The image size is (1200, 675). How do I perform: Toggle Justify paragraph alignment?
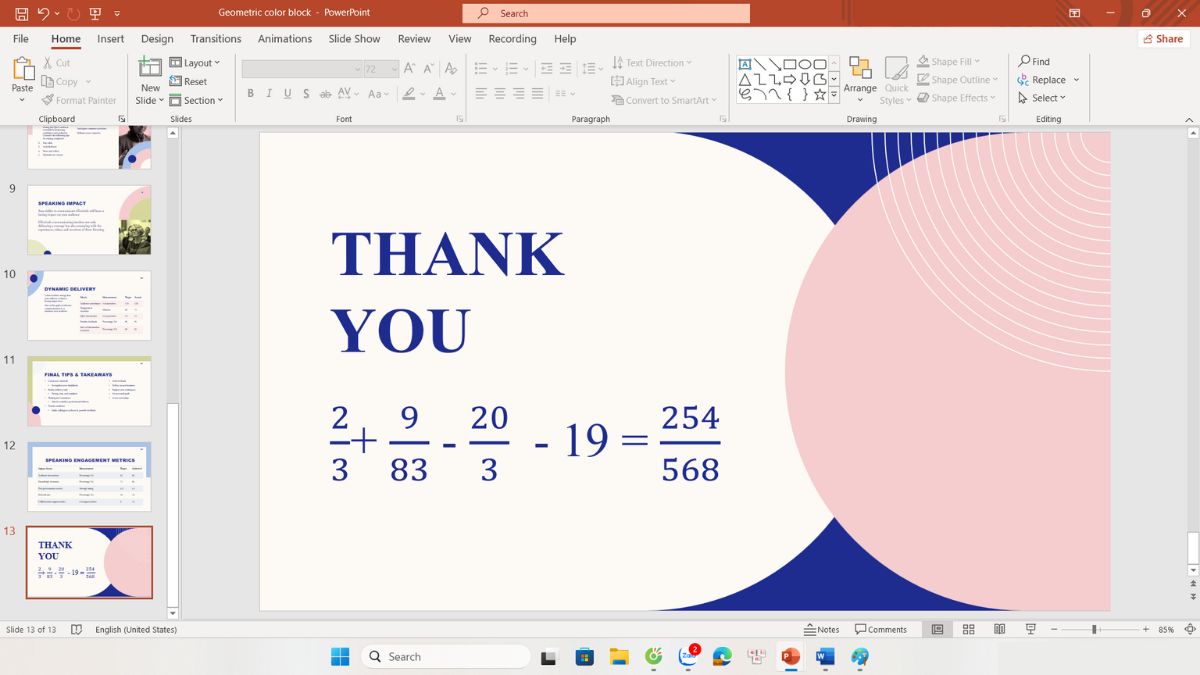pyautogui.click(x=538, y=94)
